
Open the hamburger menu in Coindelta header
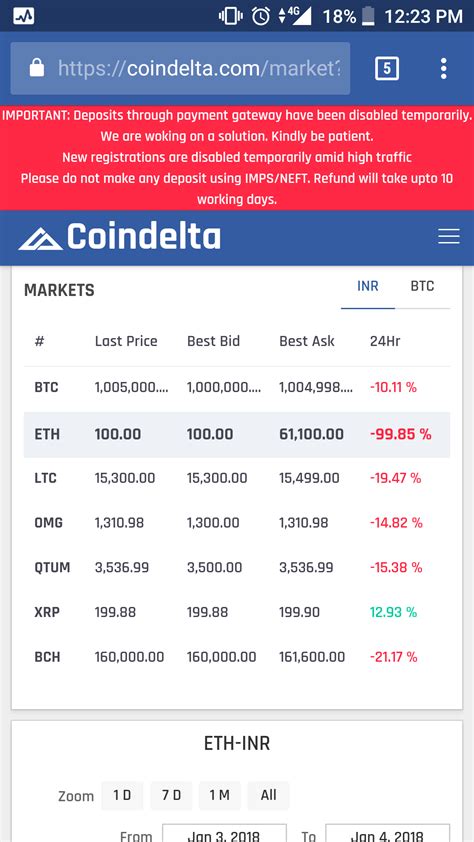[449, 237]
